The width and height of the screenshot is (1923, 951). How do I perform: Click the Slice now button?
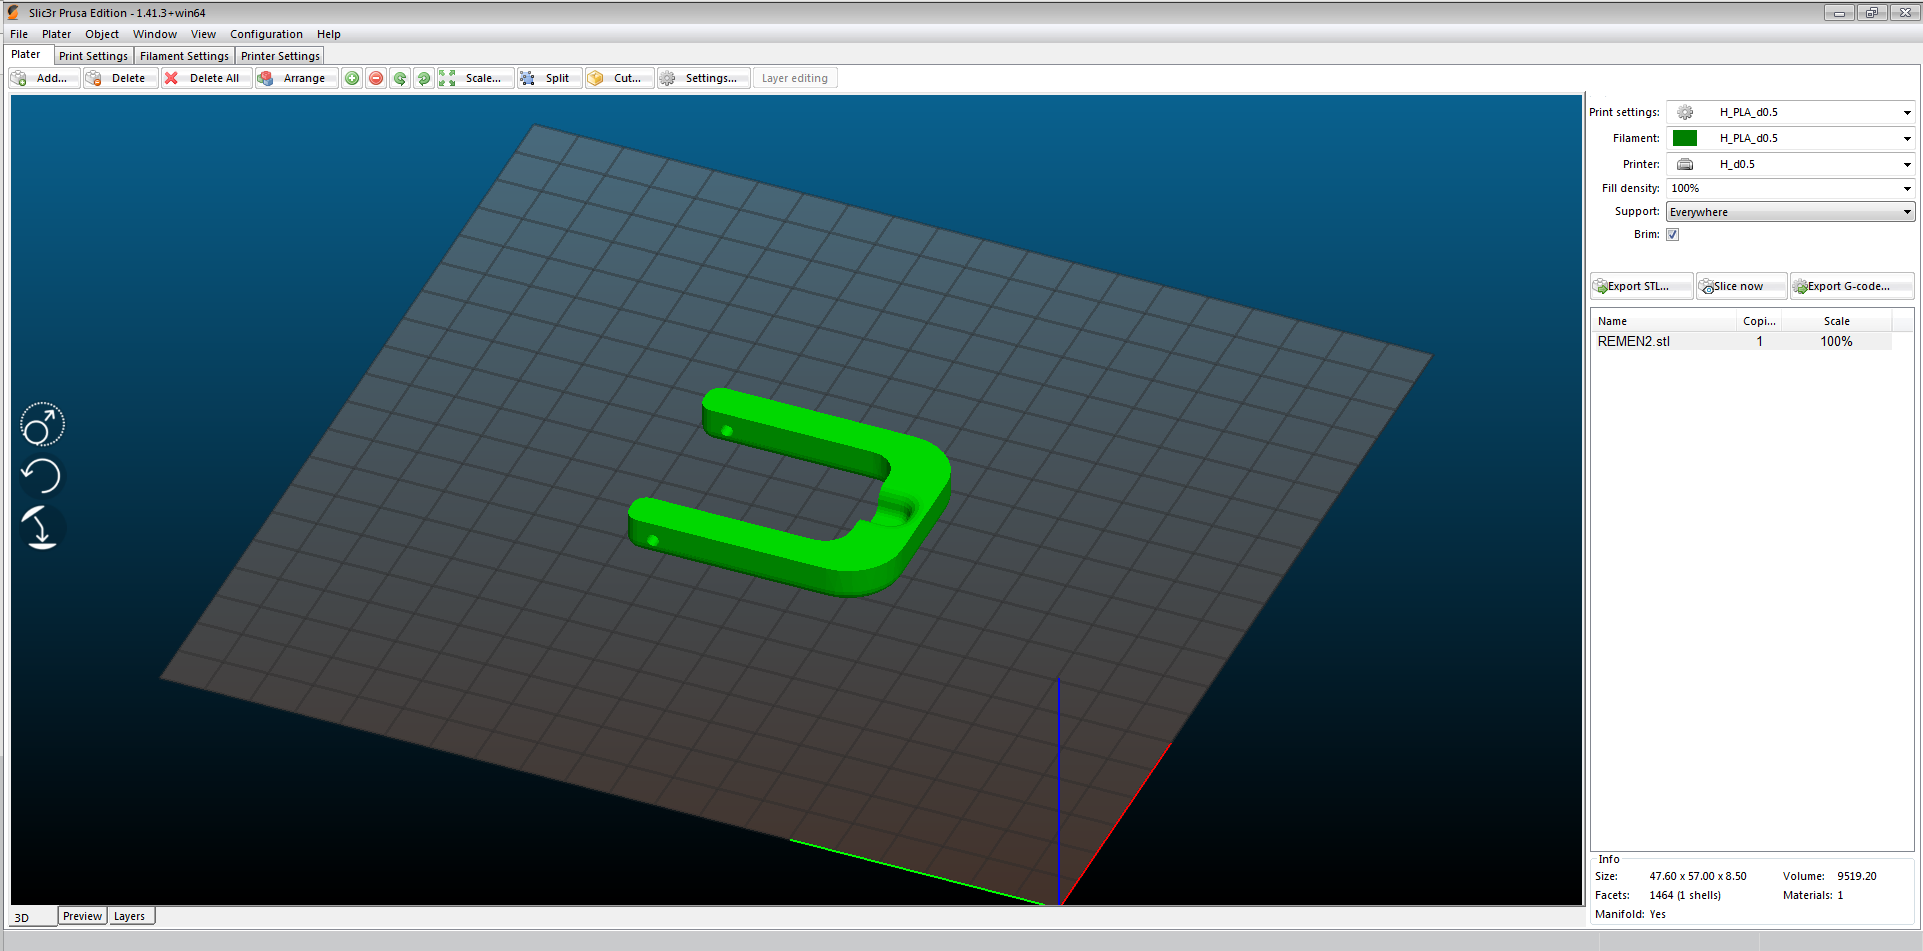coord(1740,286)
